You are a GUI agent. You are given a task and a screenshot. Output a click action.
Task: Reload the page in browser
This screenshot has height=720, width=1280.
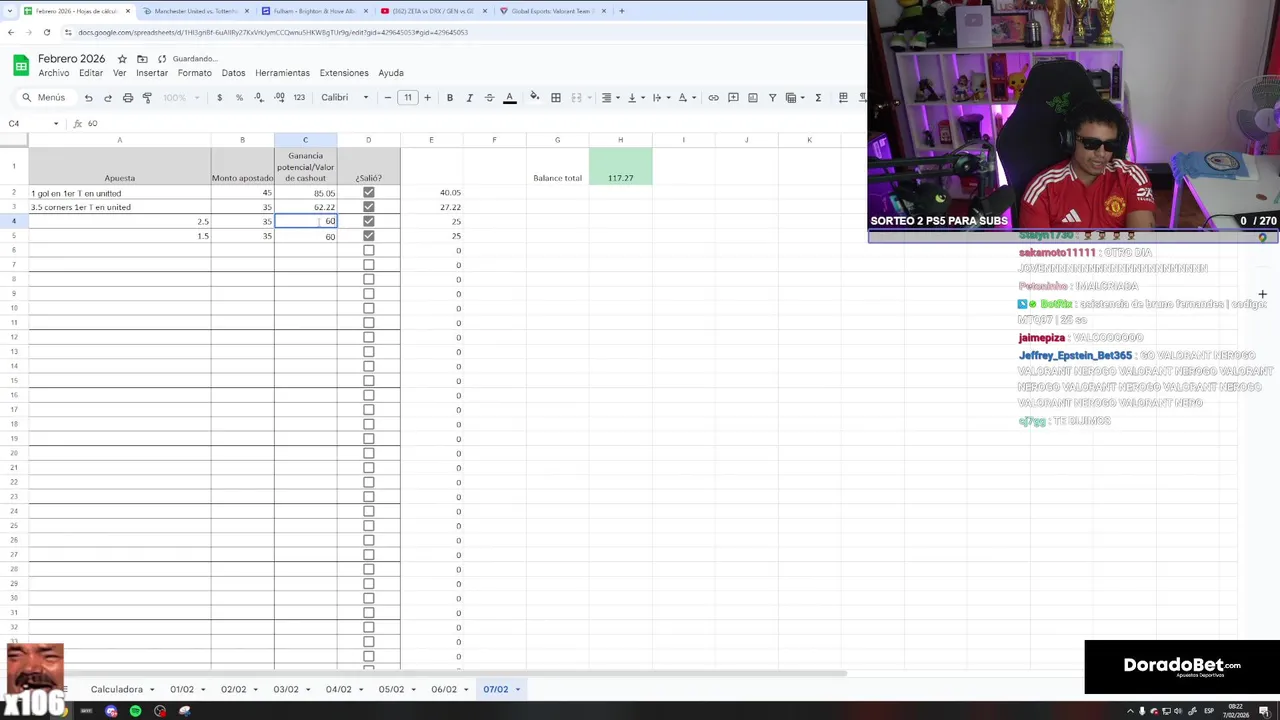point(46,32)
